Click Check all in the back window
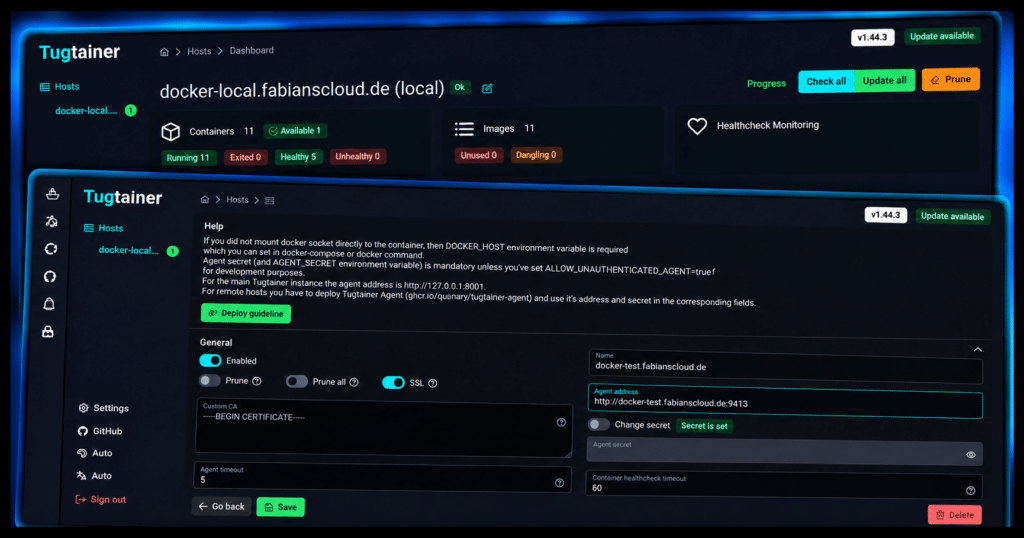 click(826, 81)
